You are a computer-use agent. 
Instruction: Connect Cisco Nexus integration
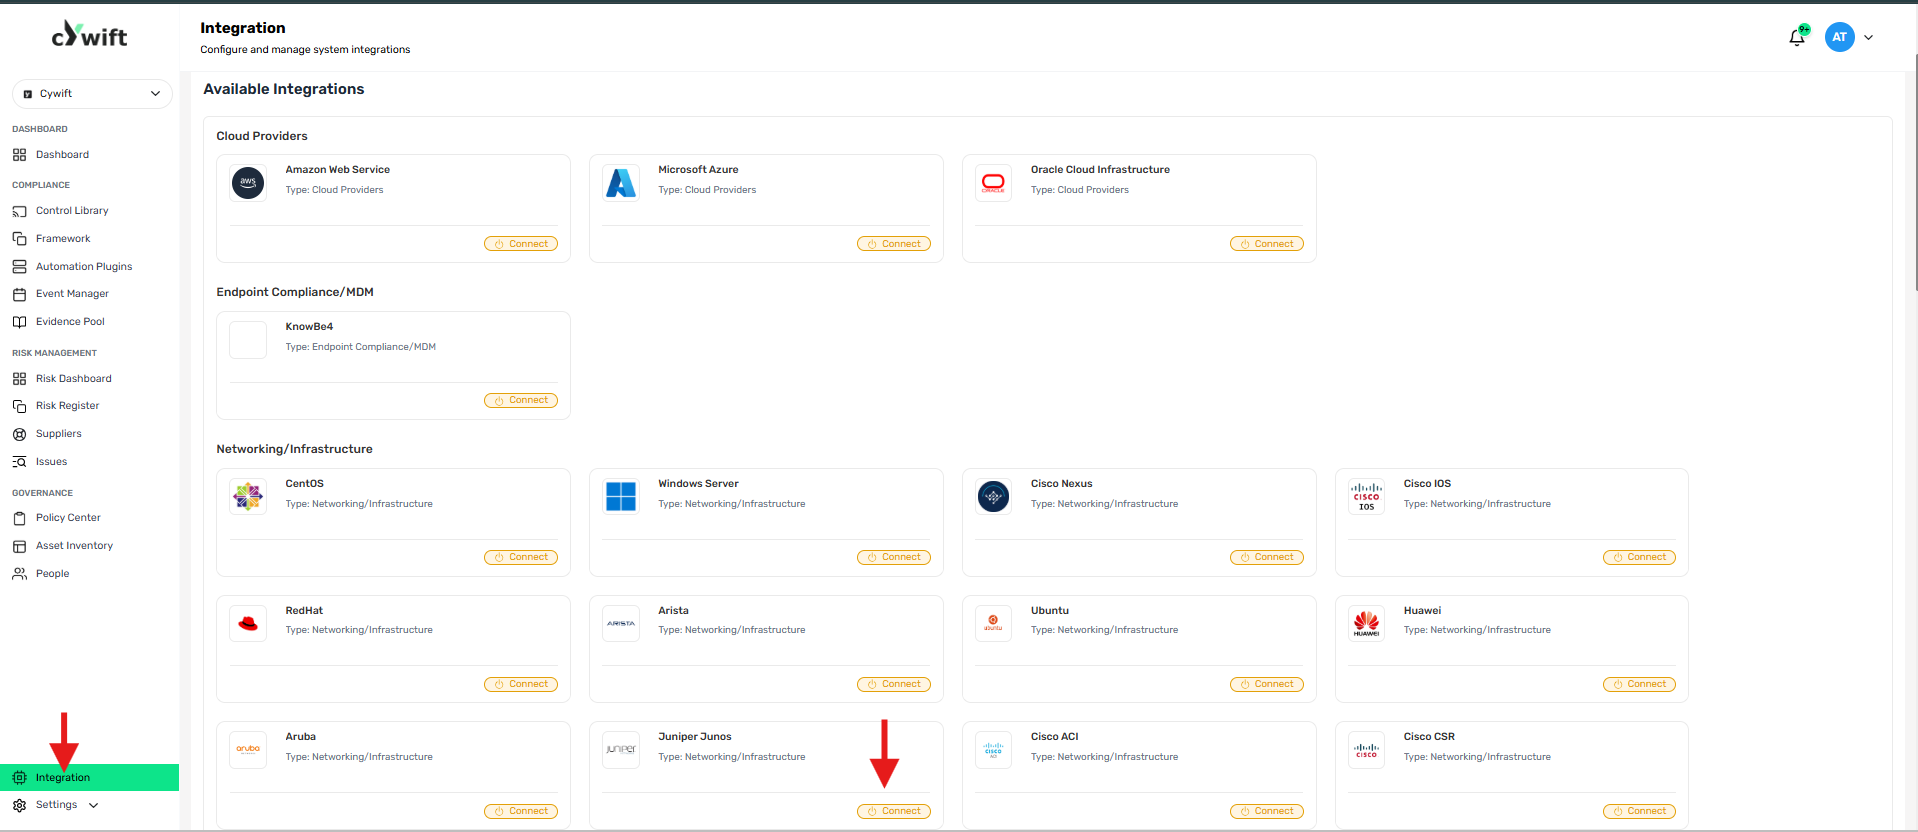1267,558
